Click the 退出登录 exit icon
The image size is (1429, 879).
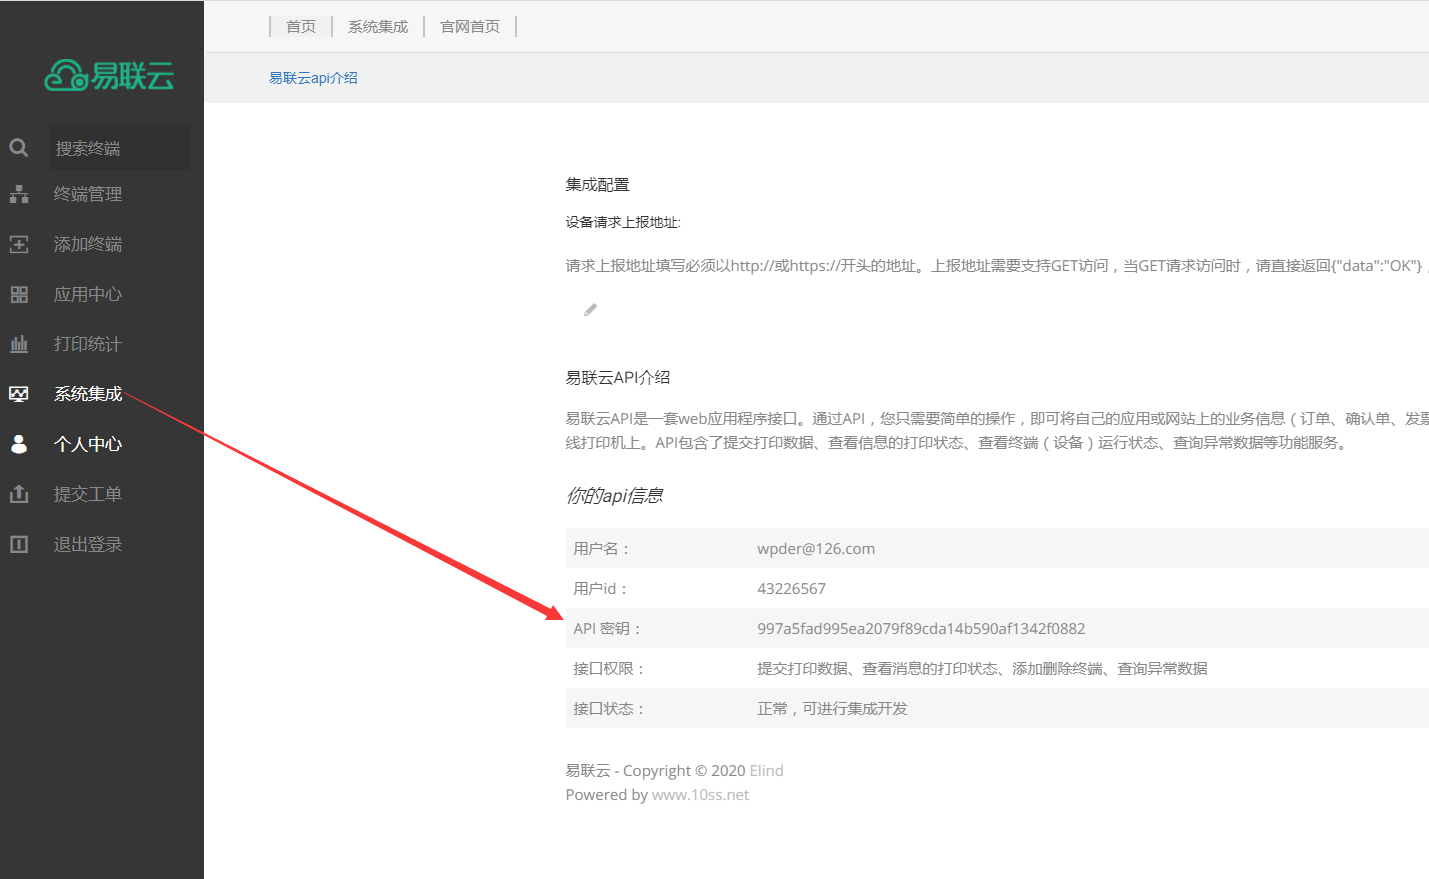18,543
